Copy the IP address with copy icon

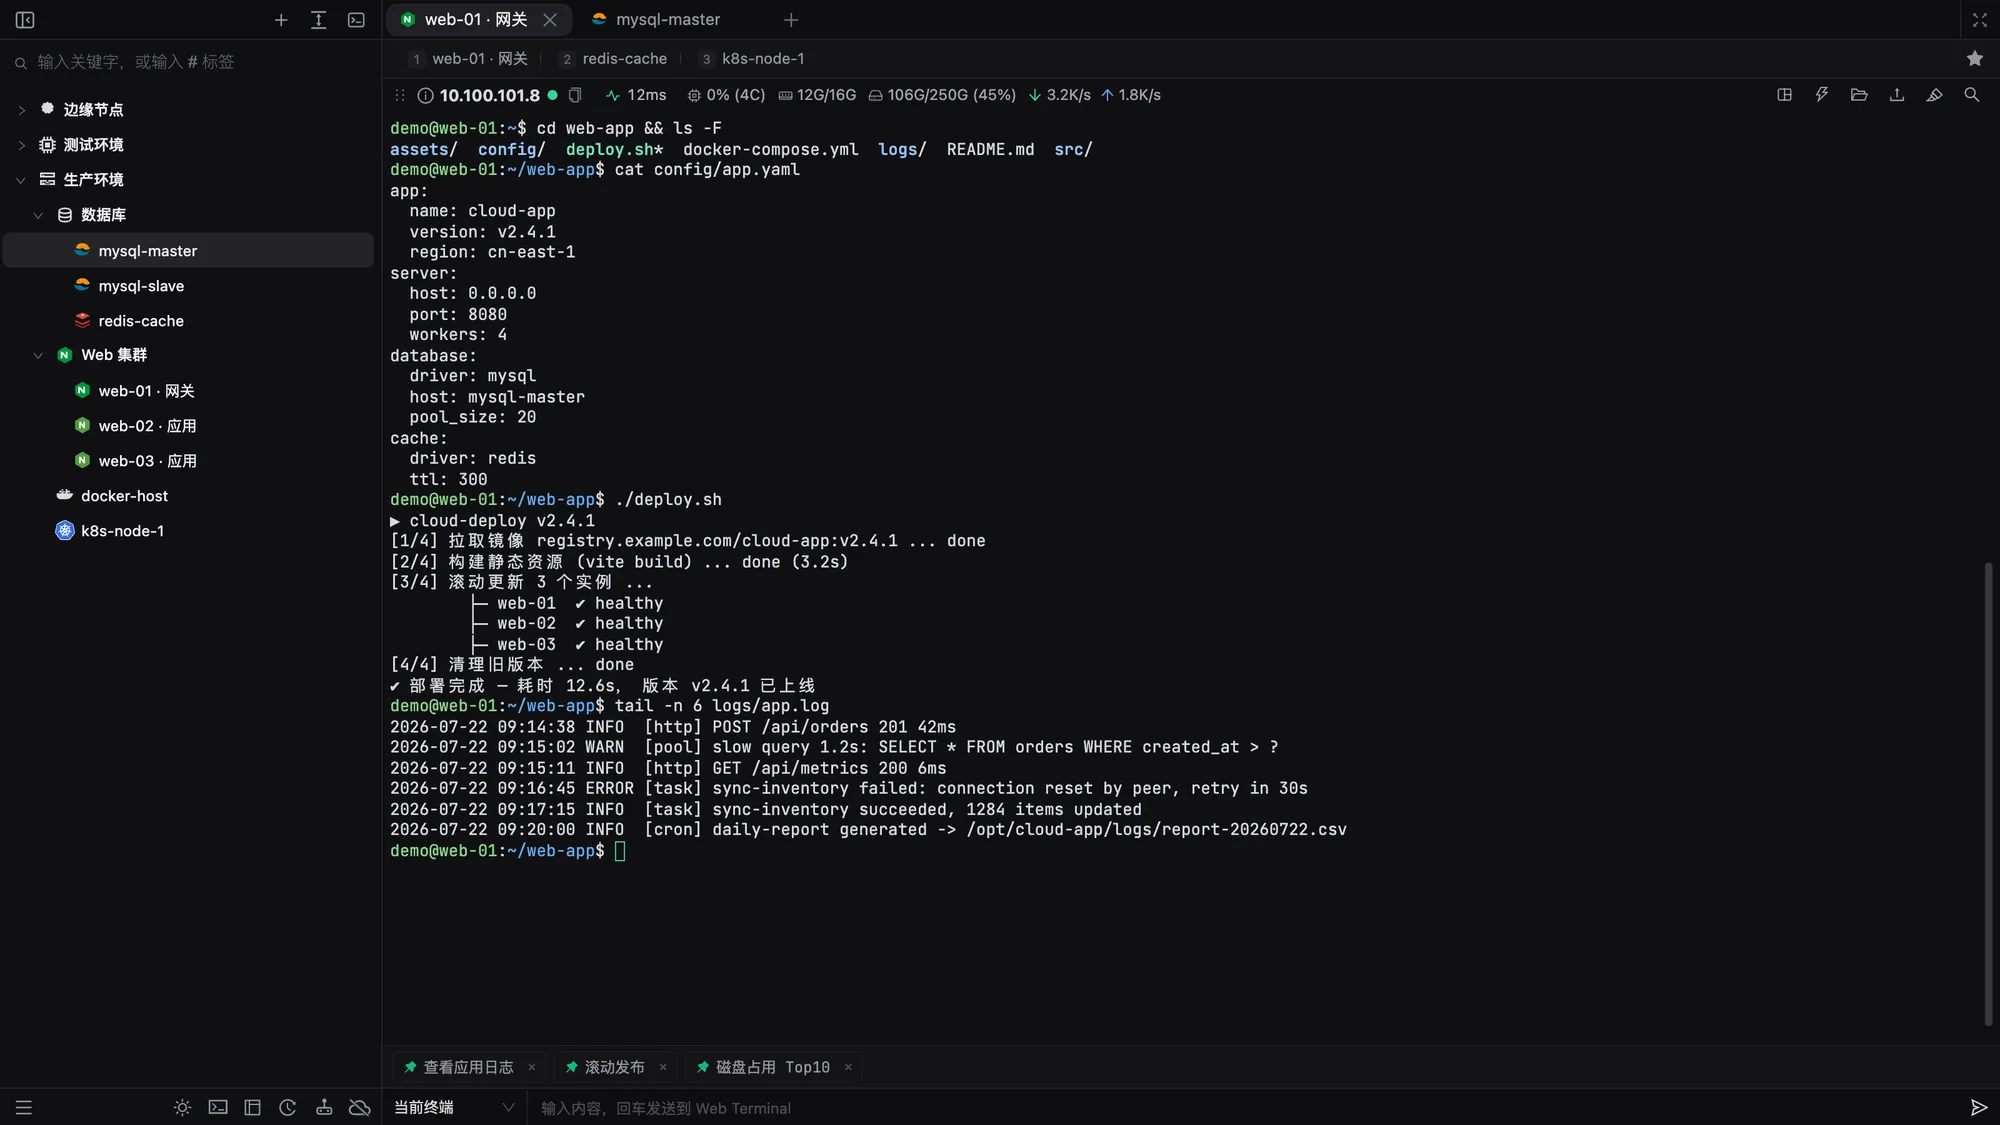(575, 95)
